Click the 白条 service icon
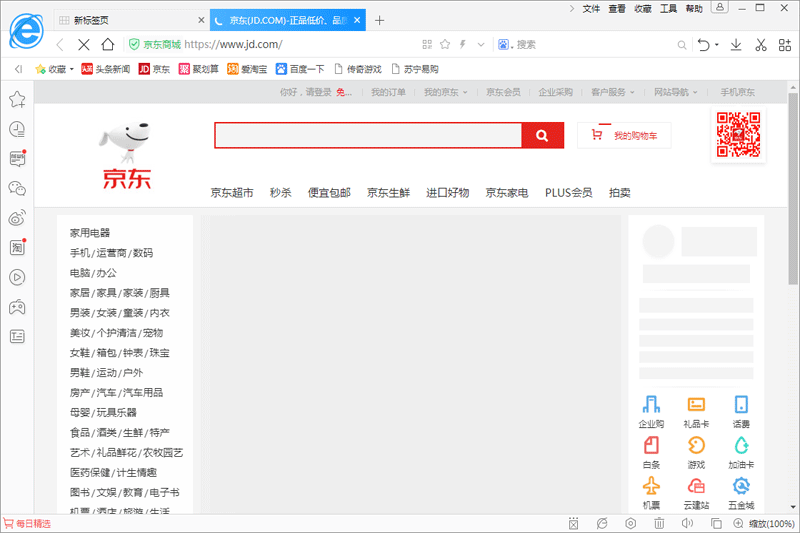 (x=651, y=453)
